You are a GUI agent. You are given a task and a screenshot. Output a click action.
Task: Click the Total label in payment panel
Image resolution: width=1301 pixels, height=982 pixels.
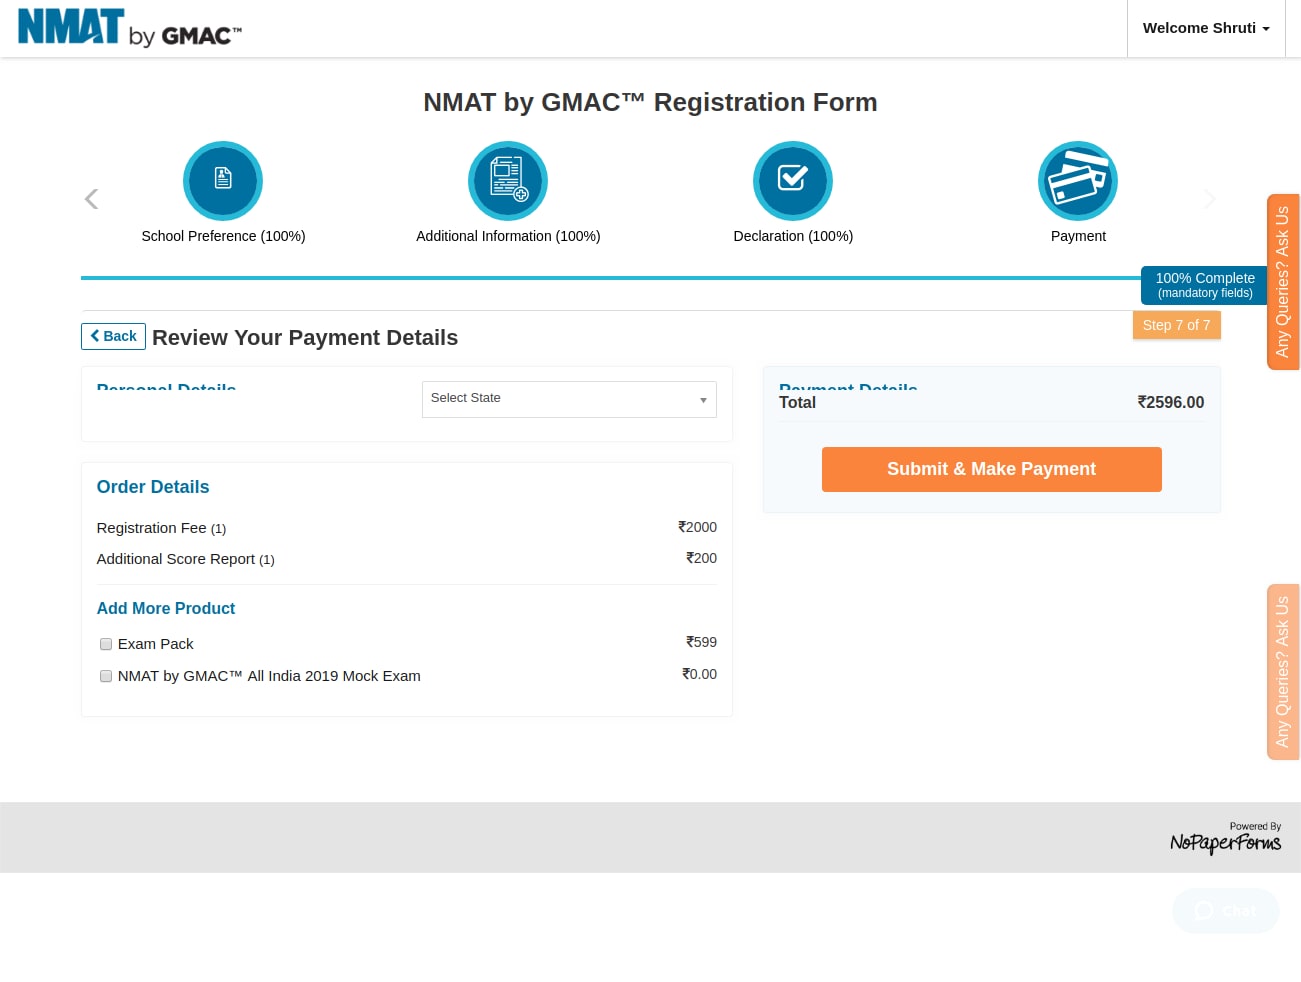797,402
